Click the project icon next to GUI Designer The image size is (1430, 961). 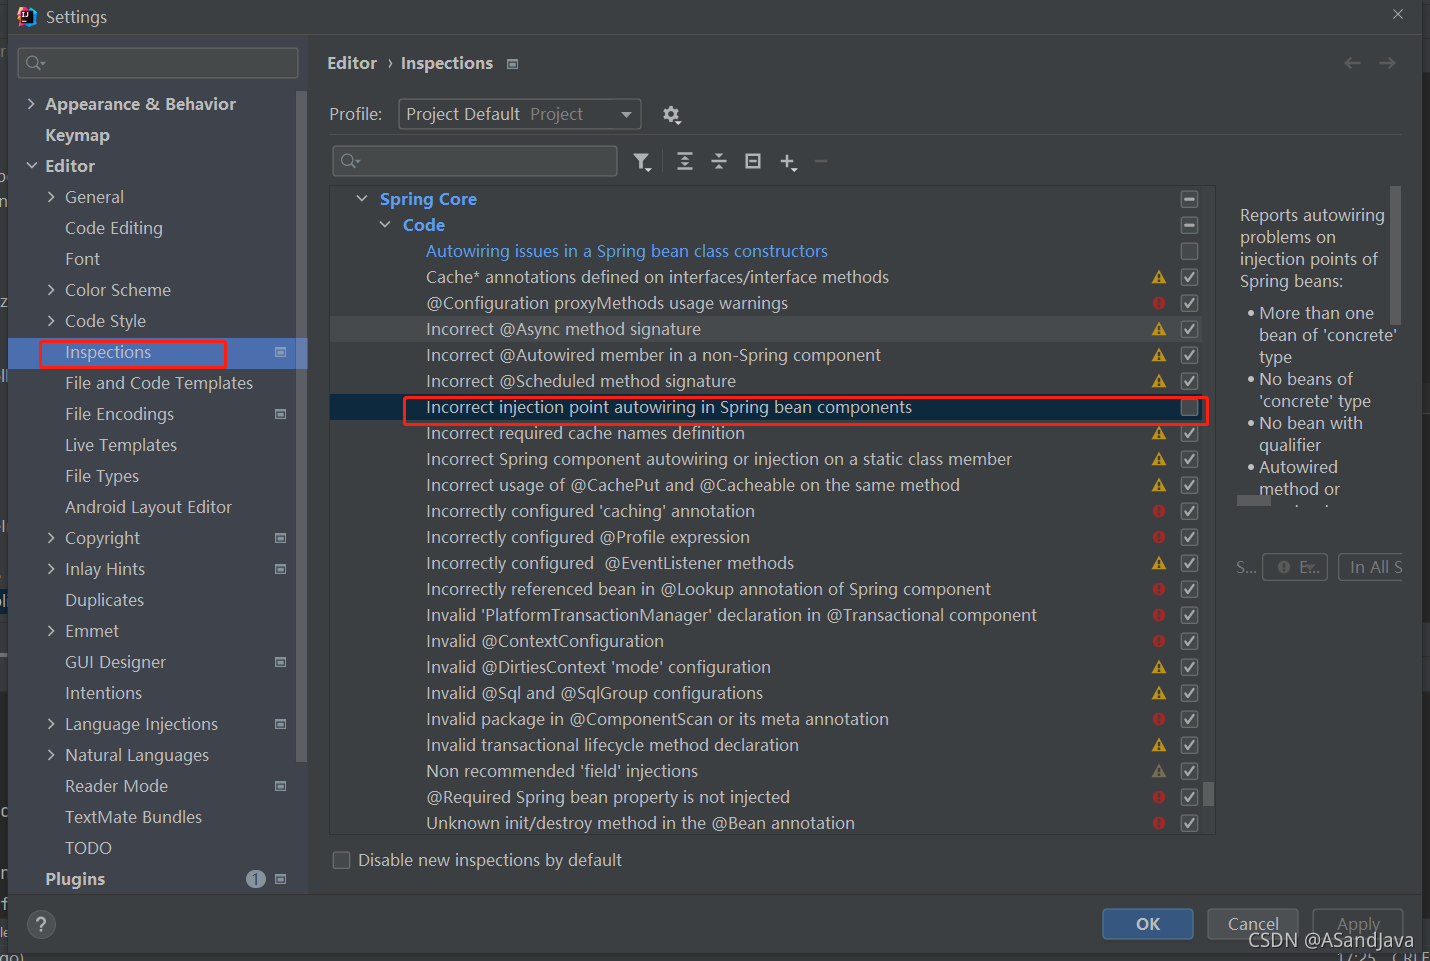pyautogui.click(x=280, y=662)
